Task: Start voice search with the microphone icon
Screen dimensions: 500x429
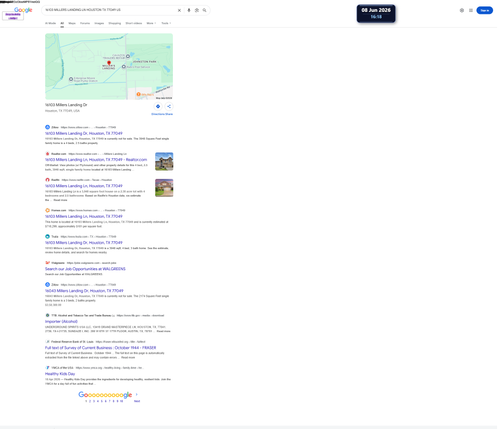Action: pos(189,10)
